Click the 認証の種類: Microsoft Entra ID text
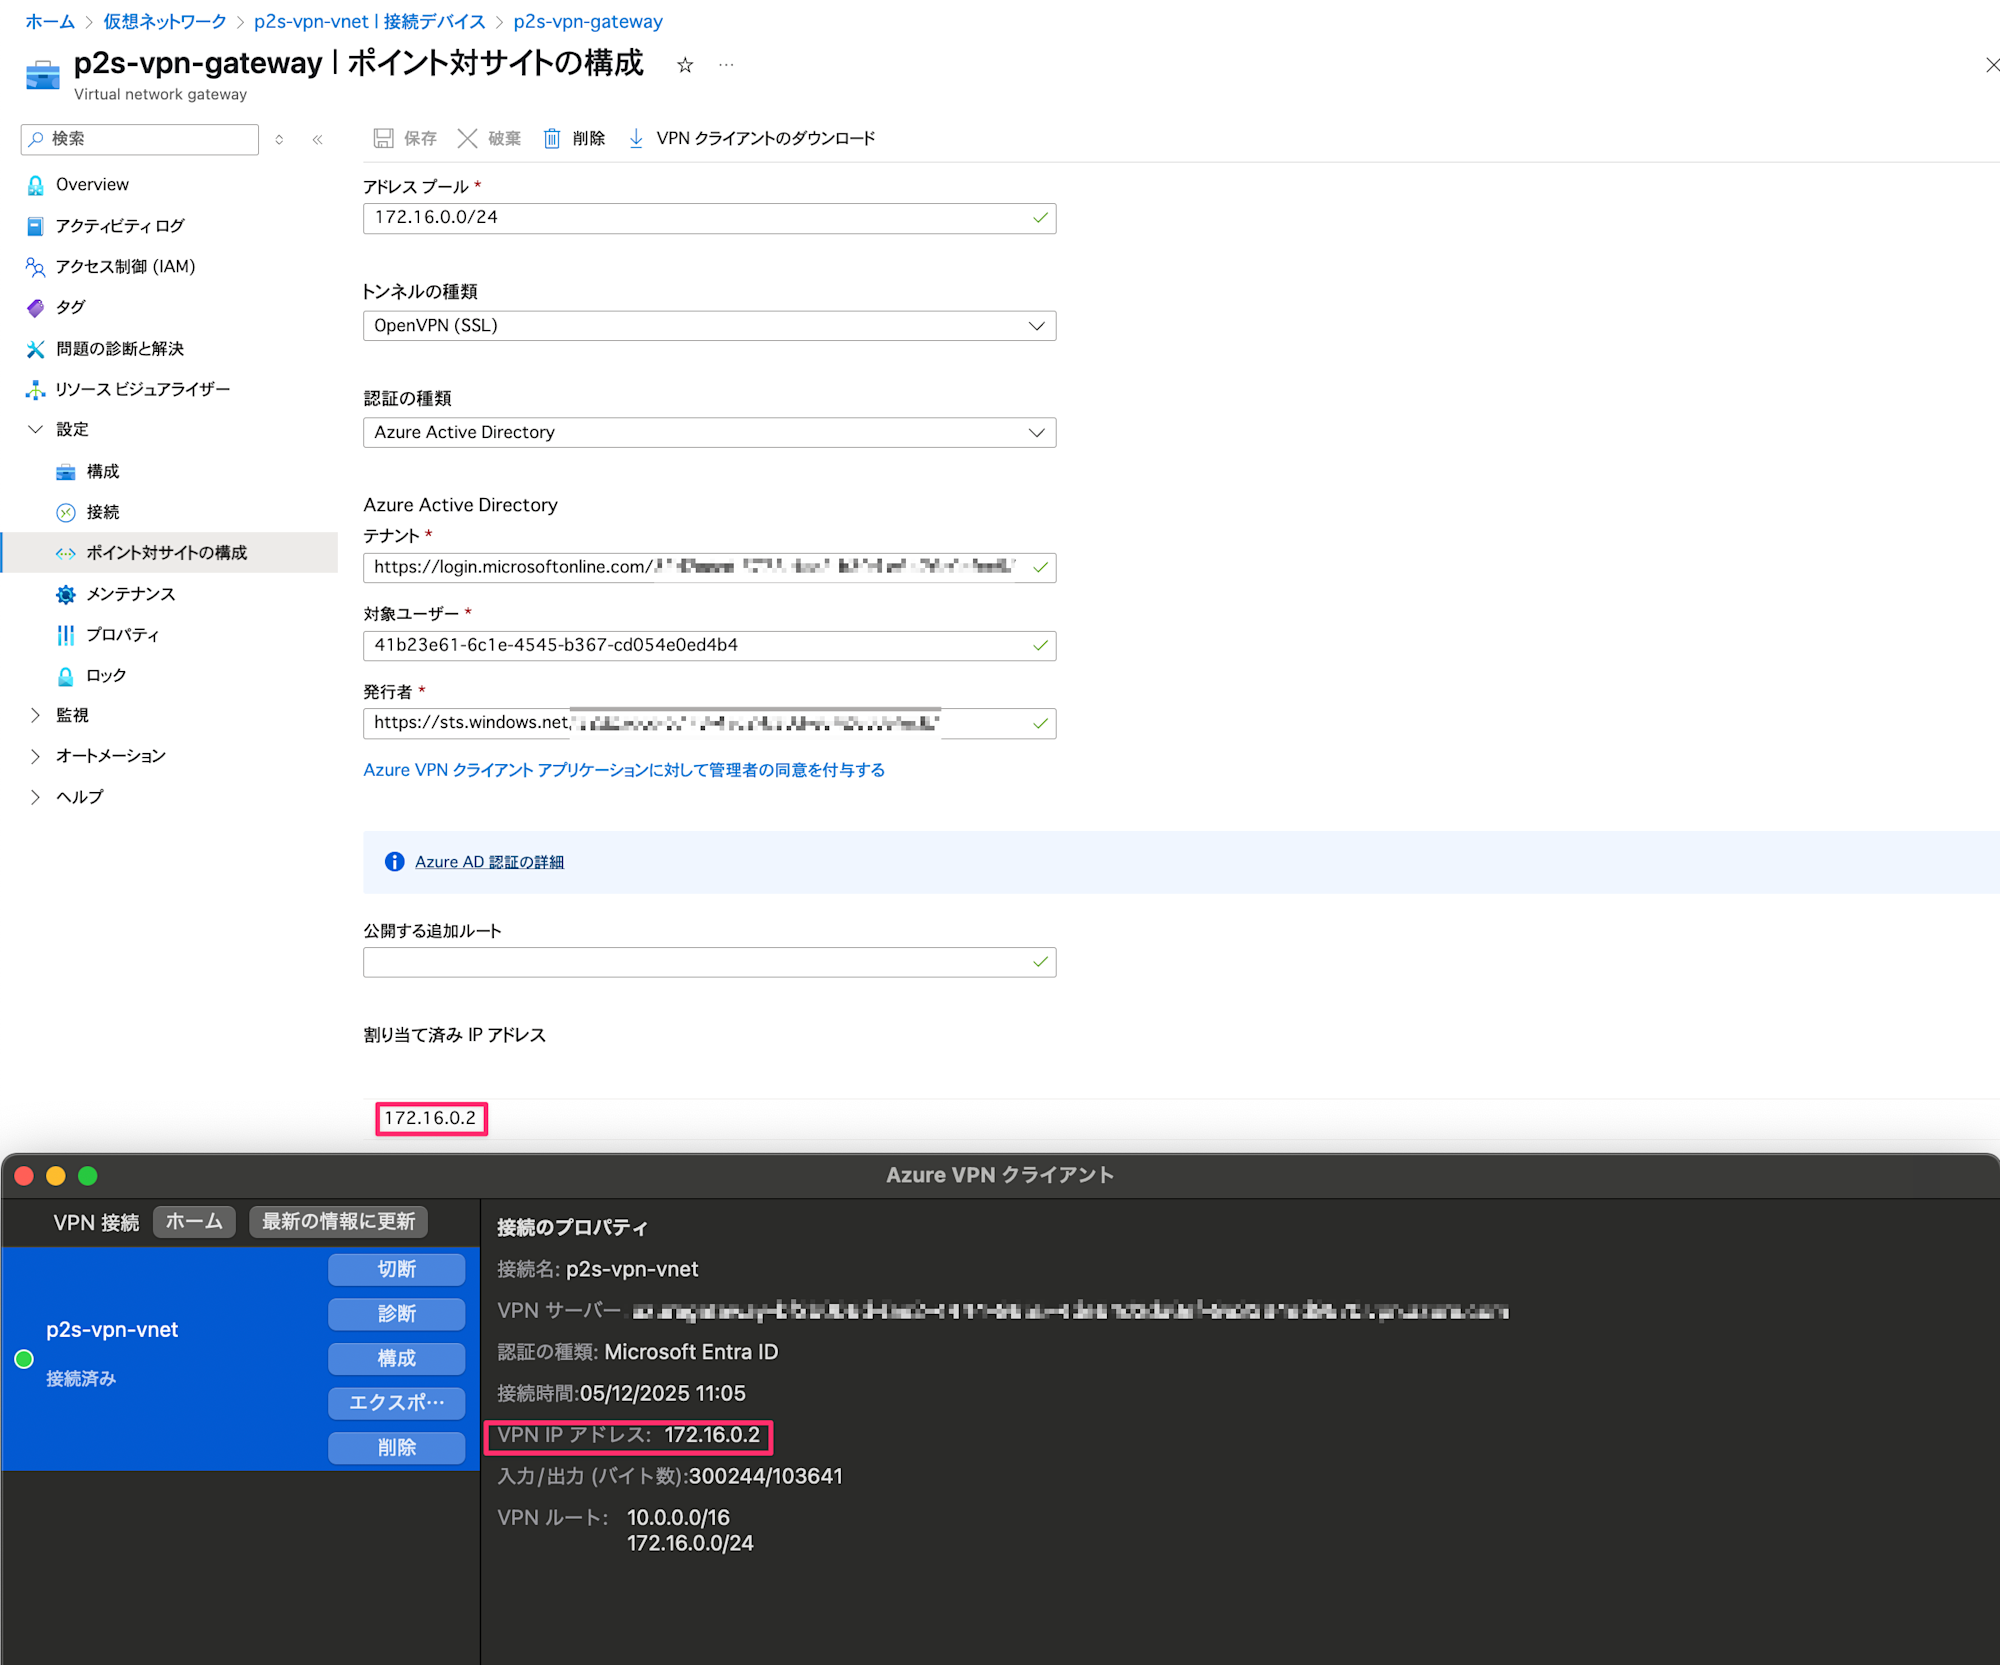This screenshot has height=1665, width=2000. tap(637, 1353)
